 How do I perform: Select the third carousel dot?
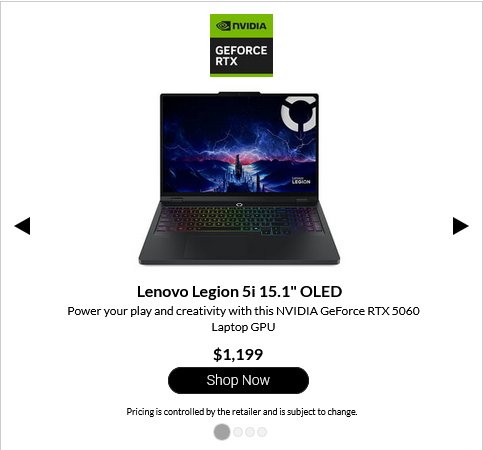(x=250, y=432)
